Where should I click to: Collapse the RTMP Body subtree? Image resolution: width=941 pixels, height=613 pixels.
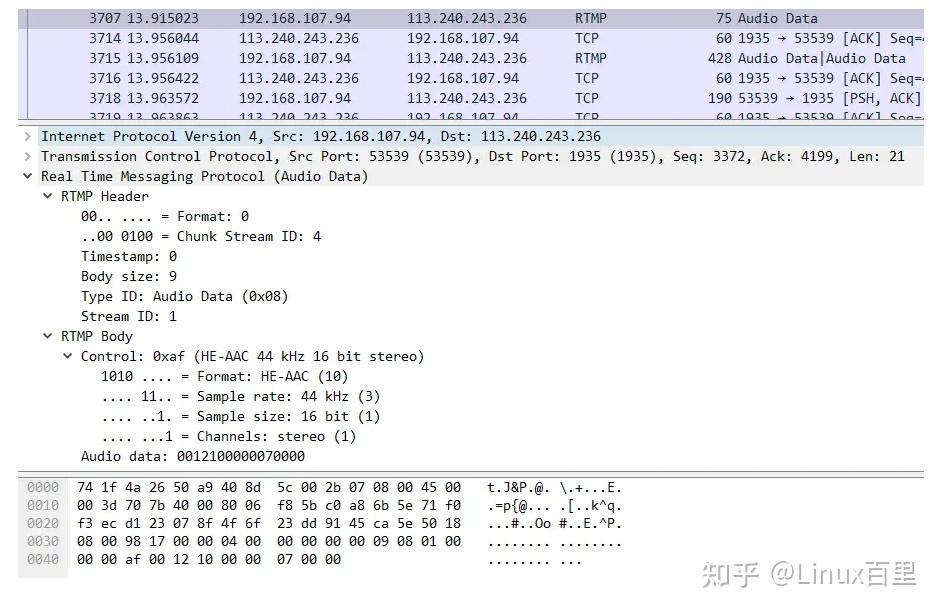[x=48, y=336]
